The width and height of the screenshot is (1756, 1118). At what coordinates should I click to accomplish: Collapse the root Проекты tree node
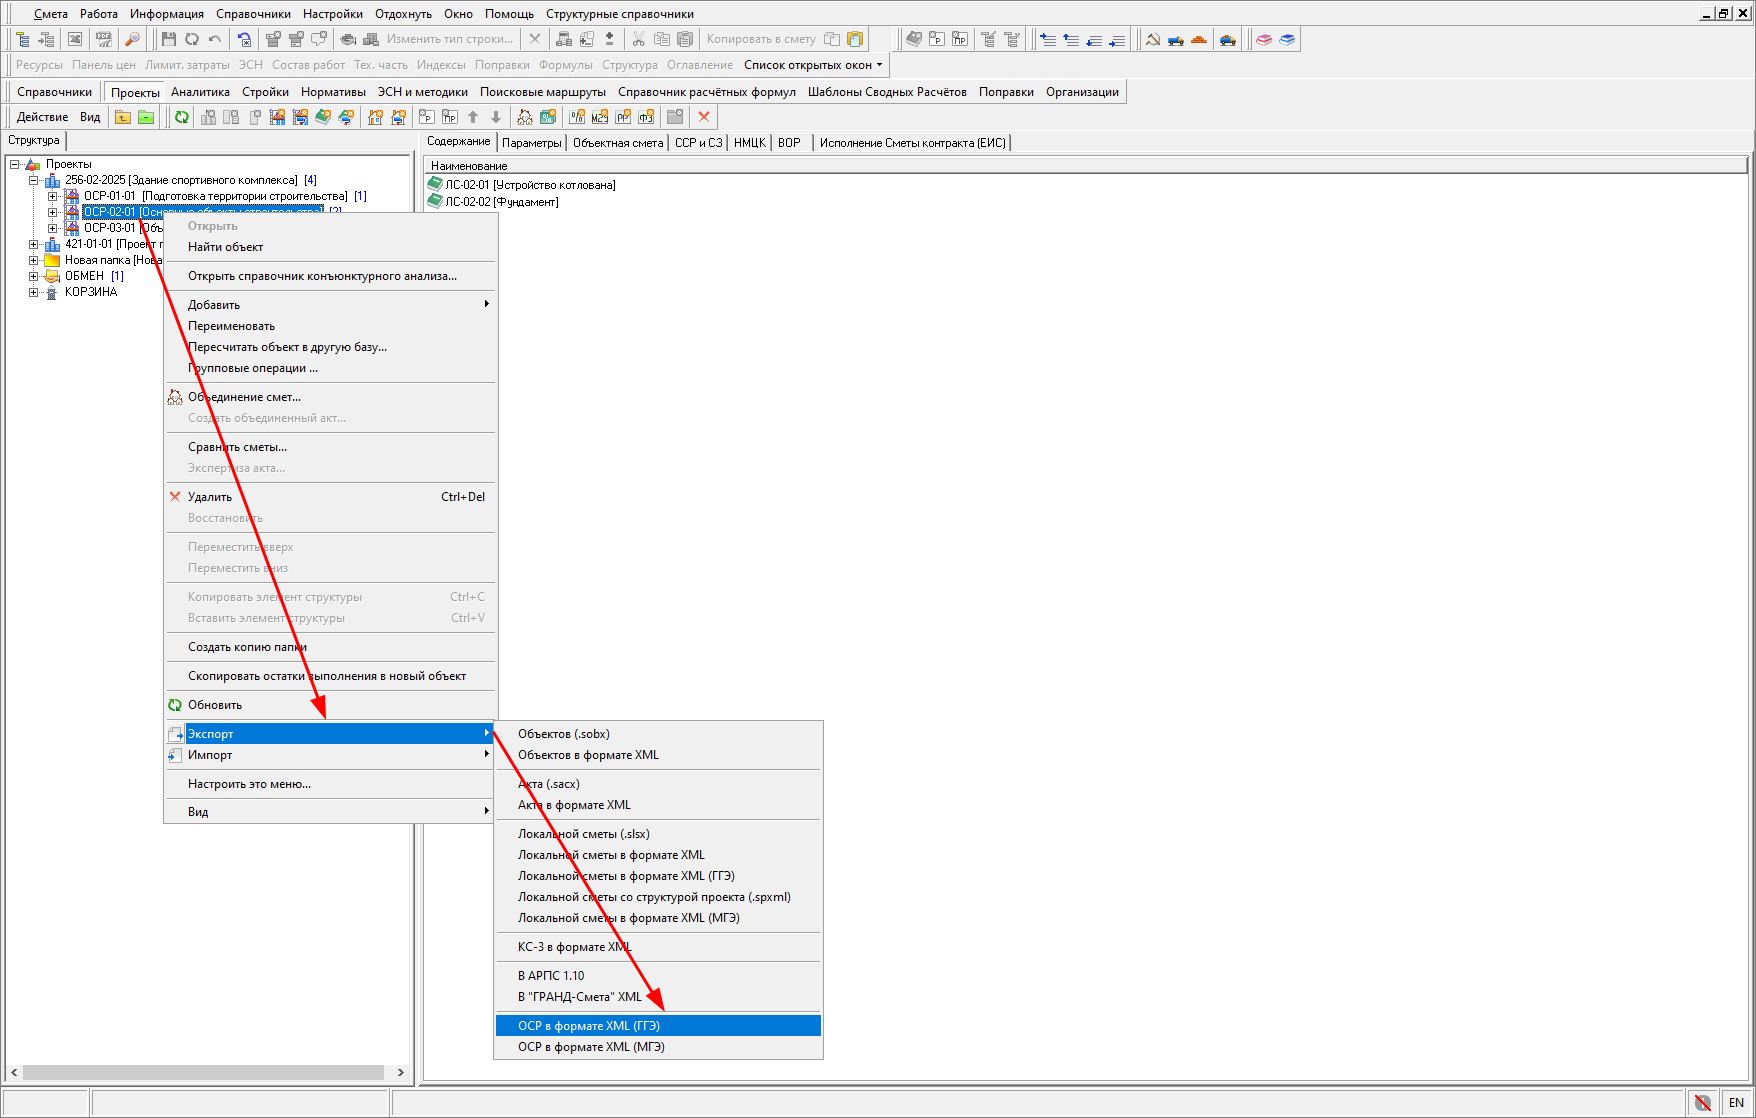pyautogui.click(x=15, y=164)
